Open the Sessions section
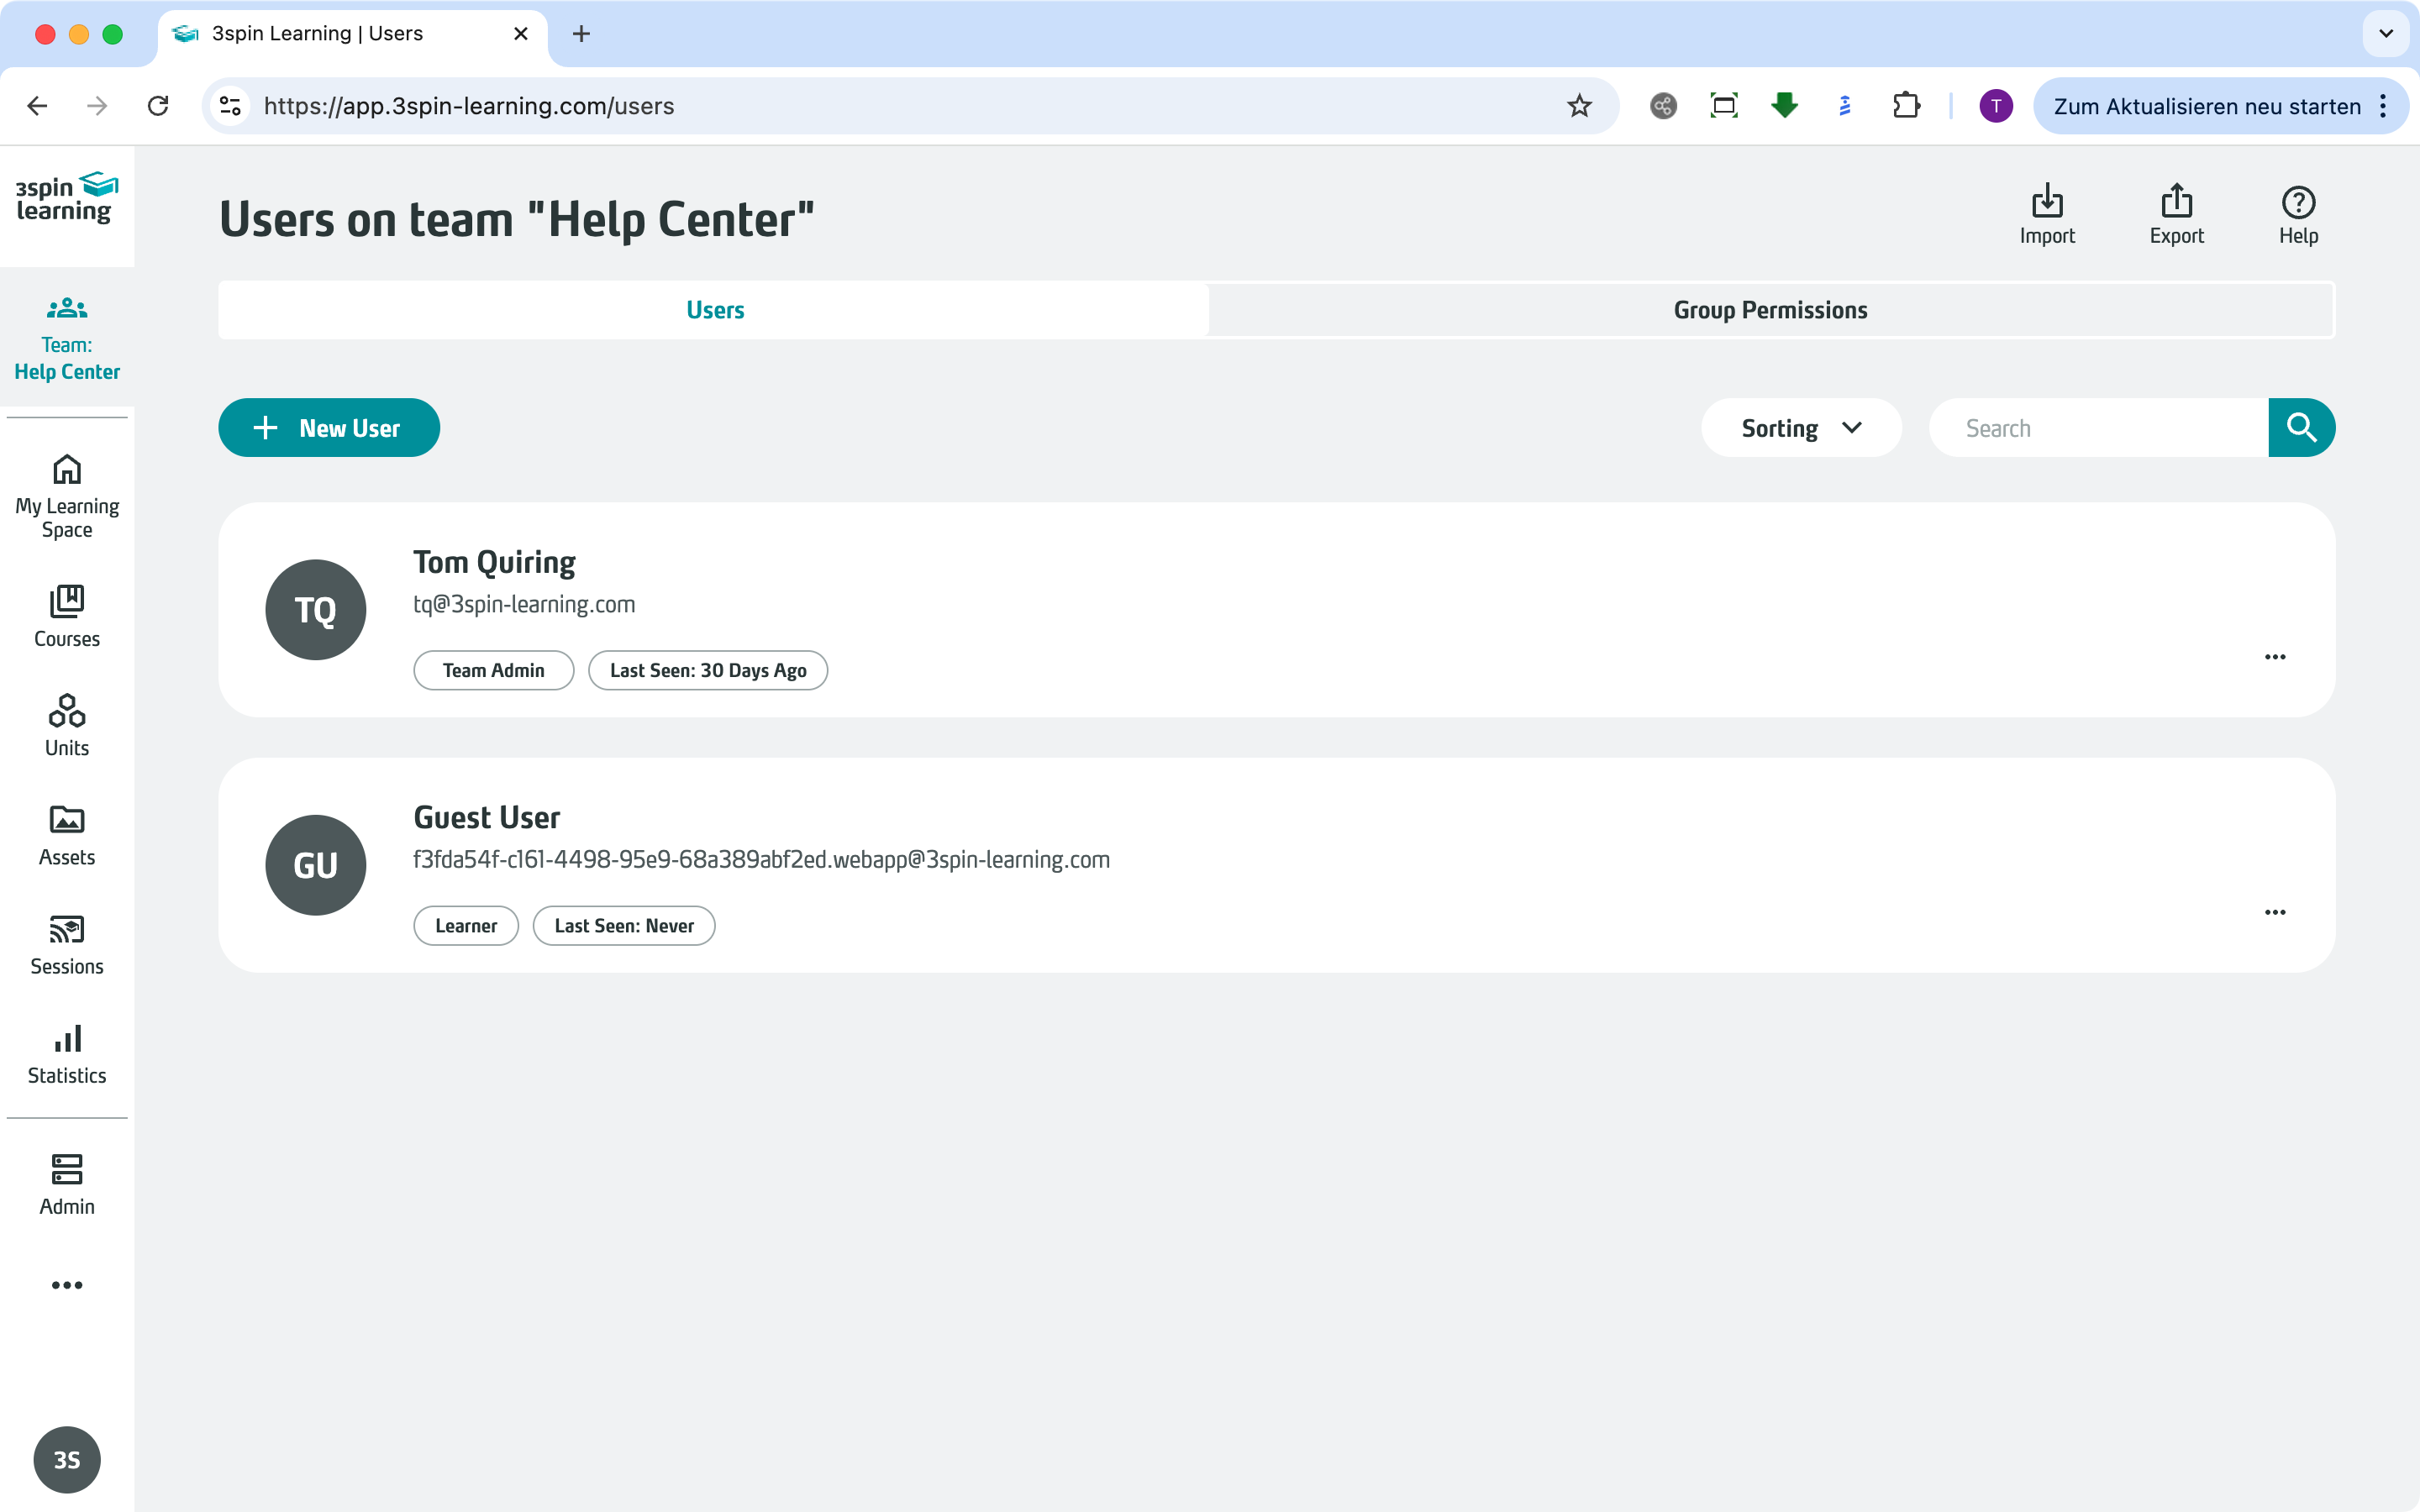The image size is (2420, 1512). click(x=67, y=944)
